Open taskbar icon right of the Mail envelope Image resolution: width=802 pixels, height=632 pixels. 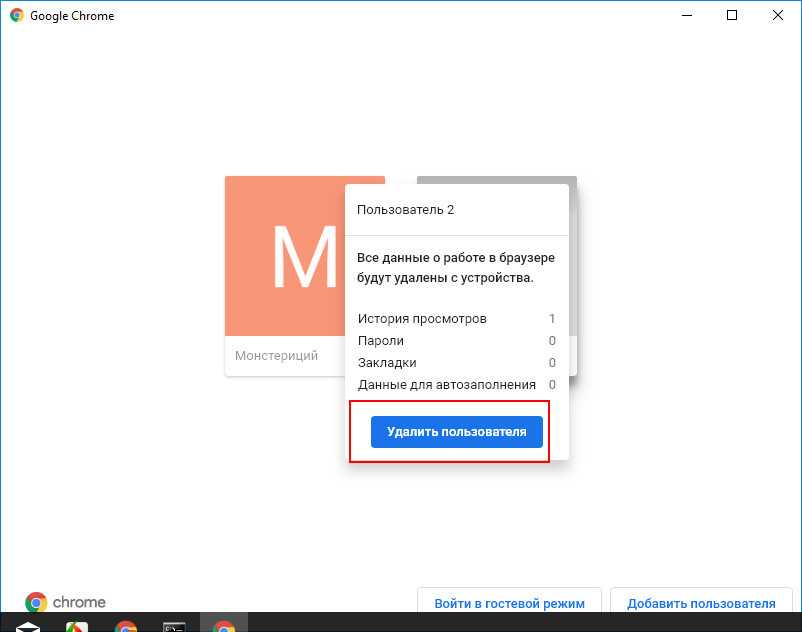point(77,626)
